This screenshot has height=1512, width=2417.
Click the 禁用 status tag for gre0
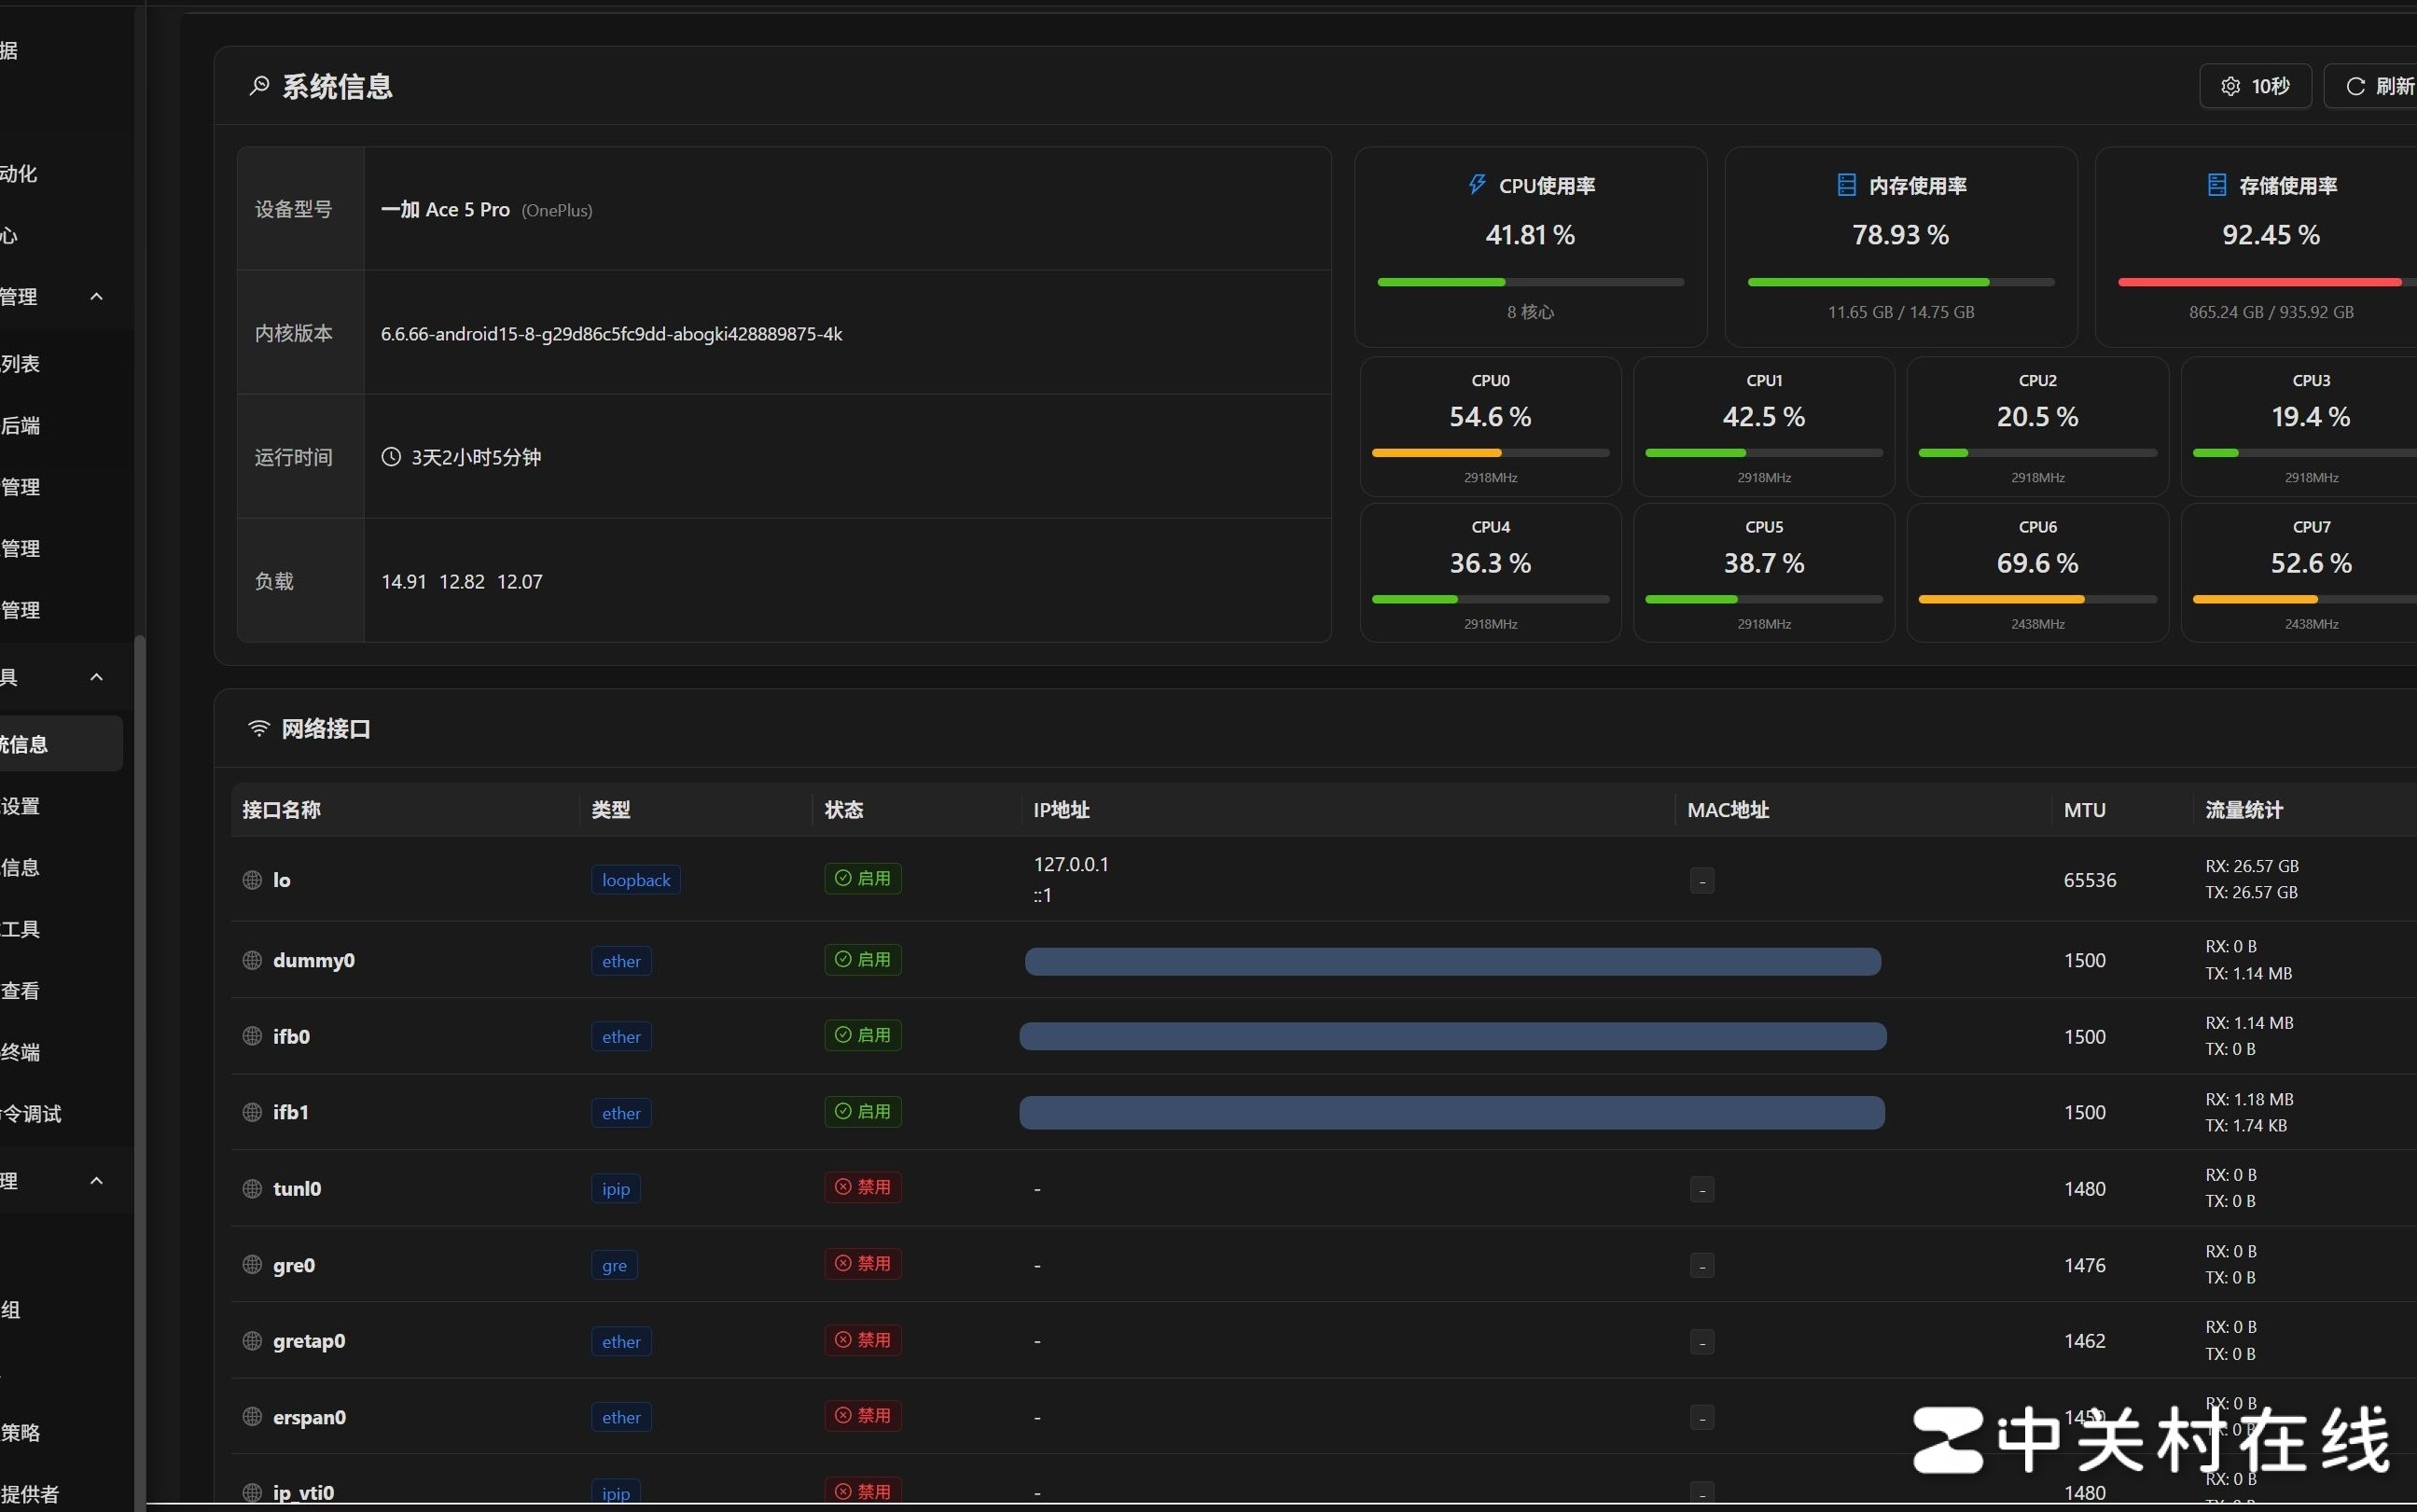point(862,1264)
